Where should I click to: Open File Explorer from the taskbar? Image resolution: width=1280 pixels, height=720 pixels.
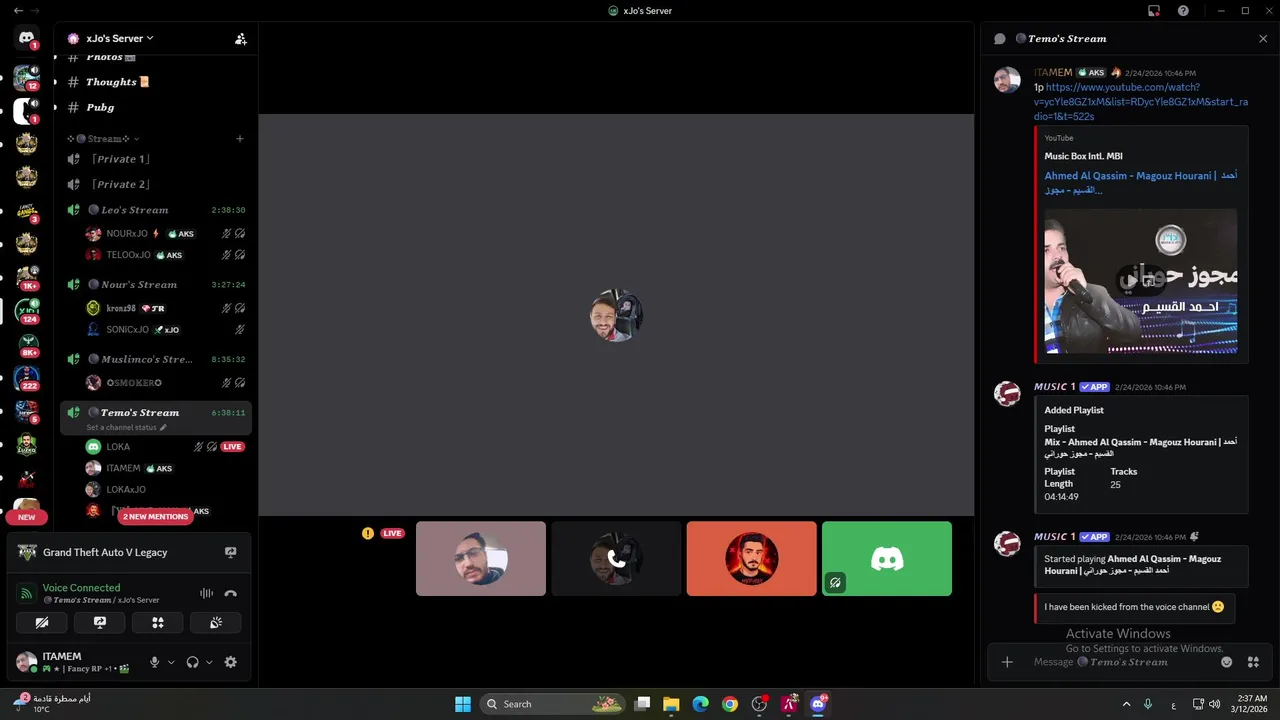pyautogui.click(x=671, y=704)
